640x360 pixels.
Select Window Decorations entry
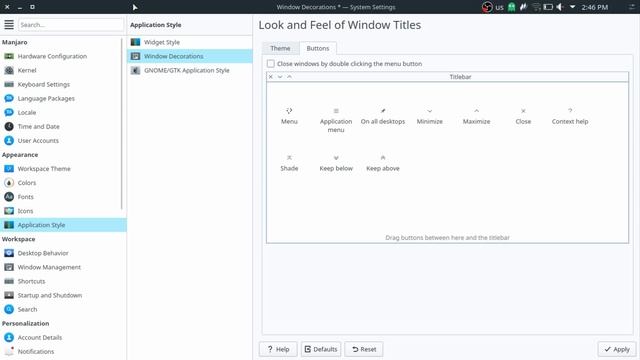click(190, 56)
